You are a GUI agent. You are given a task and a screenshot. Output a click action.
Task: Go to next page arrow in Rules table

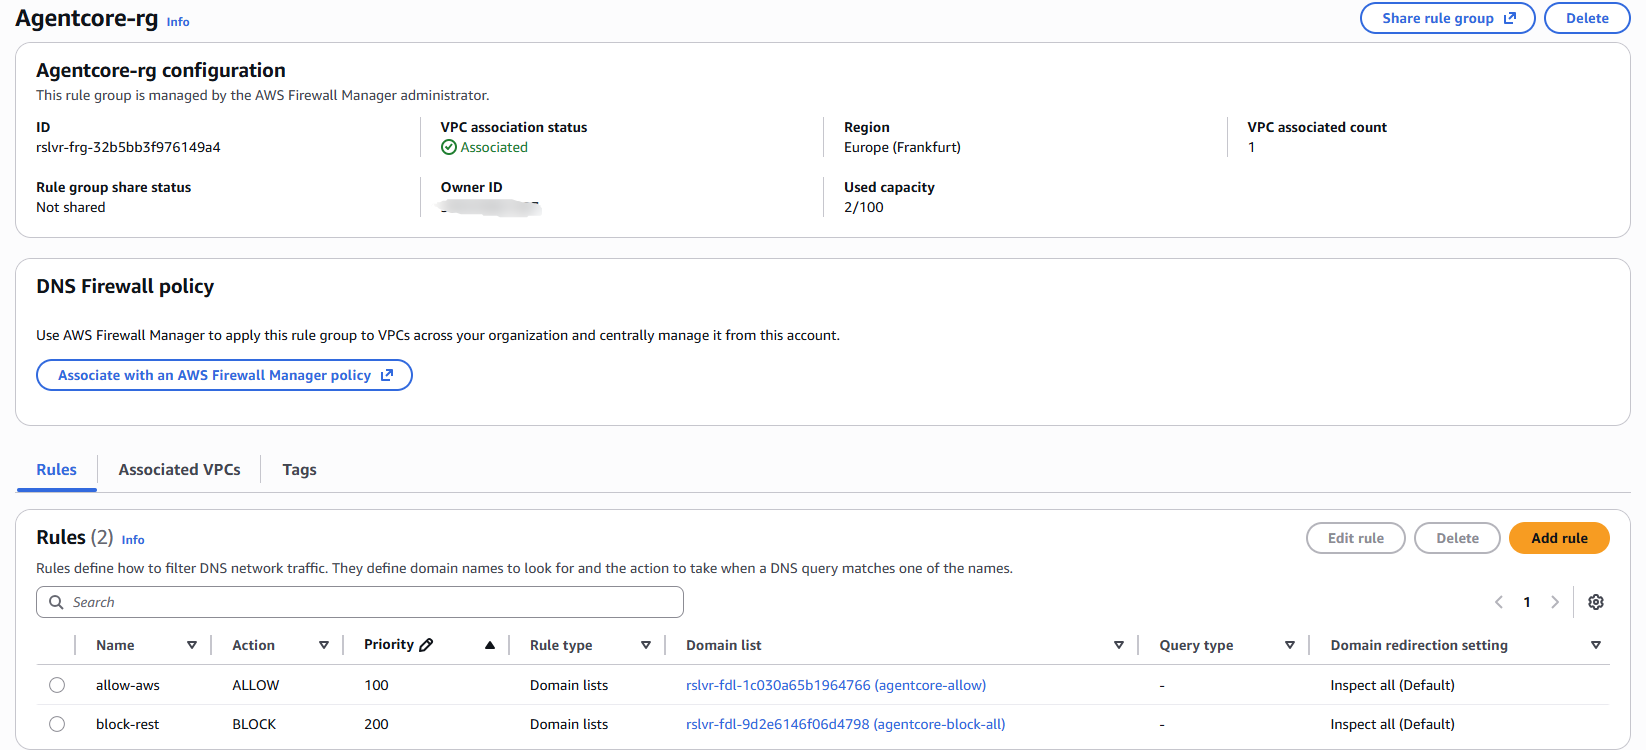pyautogui.click(x=1555, y=602)
